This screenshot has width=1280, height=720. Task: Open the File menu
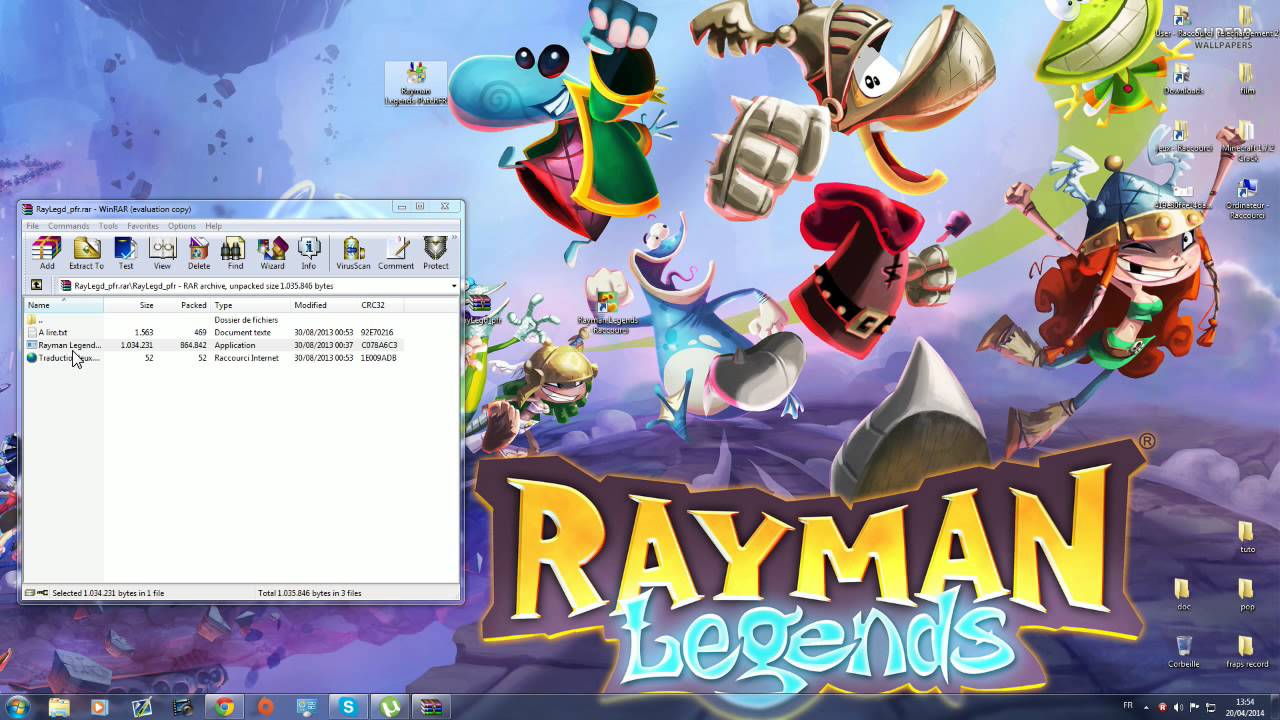coord(33,226)
